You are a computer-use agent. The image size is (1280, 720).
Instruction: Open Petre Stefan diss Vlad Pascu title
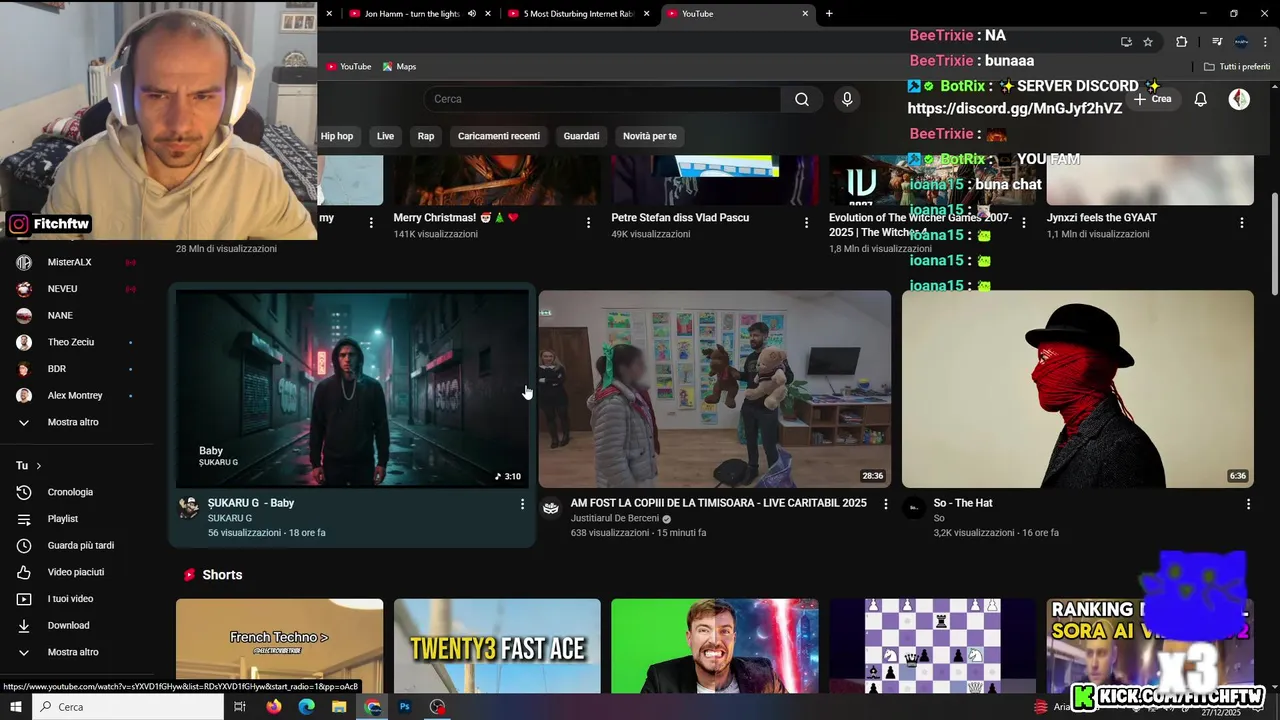coord(680,217)
